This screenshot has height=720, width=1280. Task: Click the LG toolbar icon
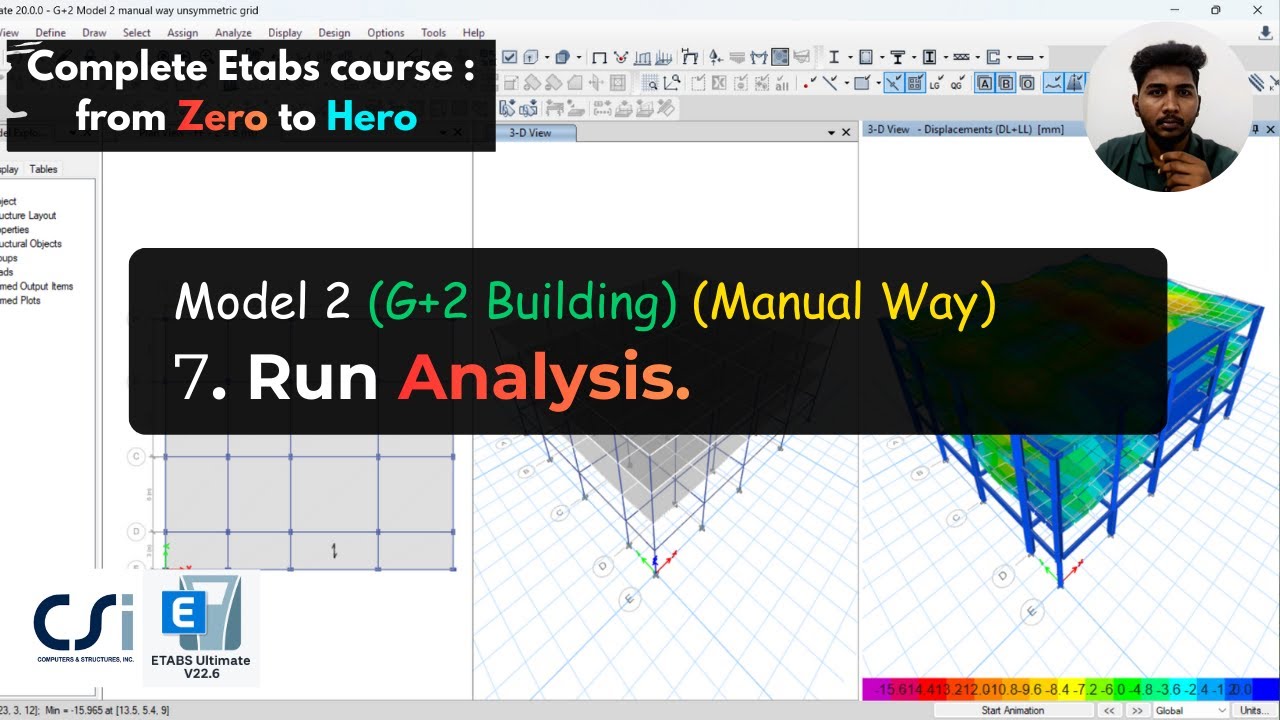(935, 84)
